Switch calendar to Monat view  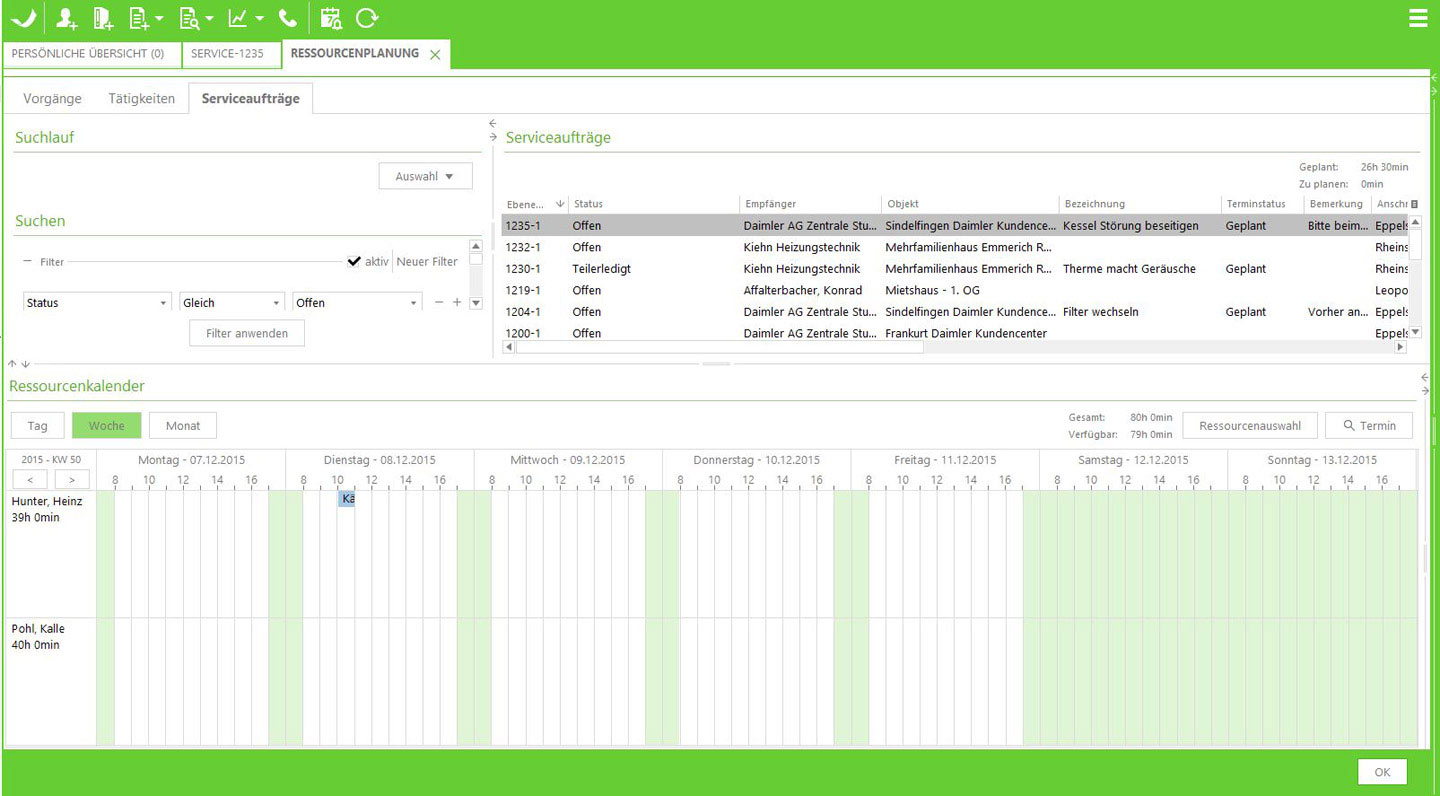point(183,426)
